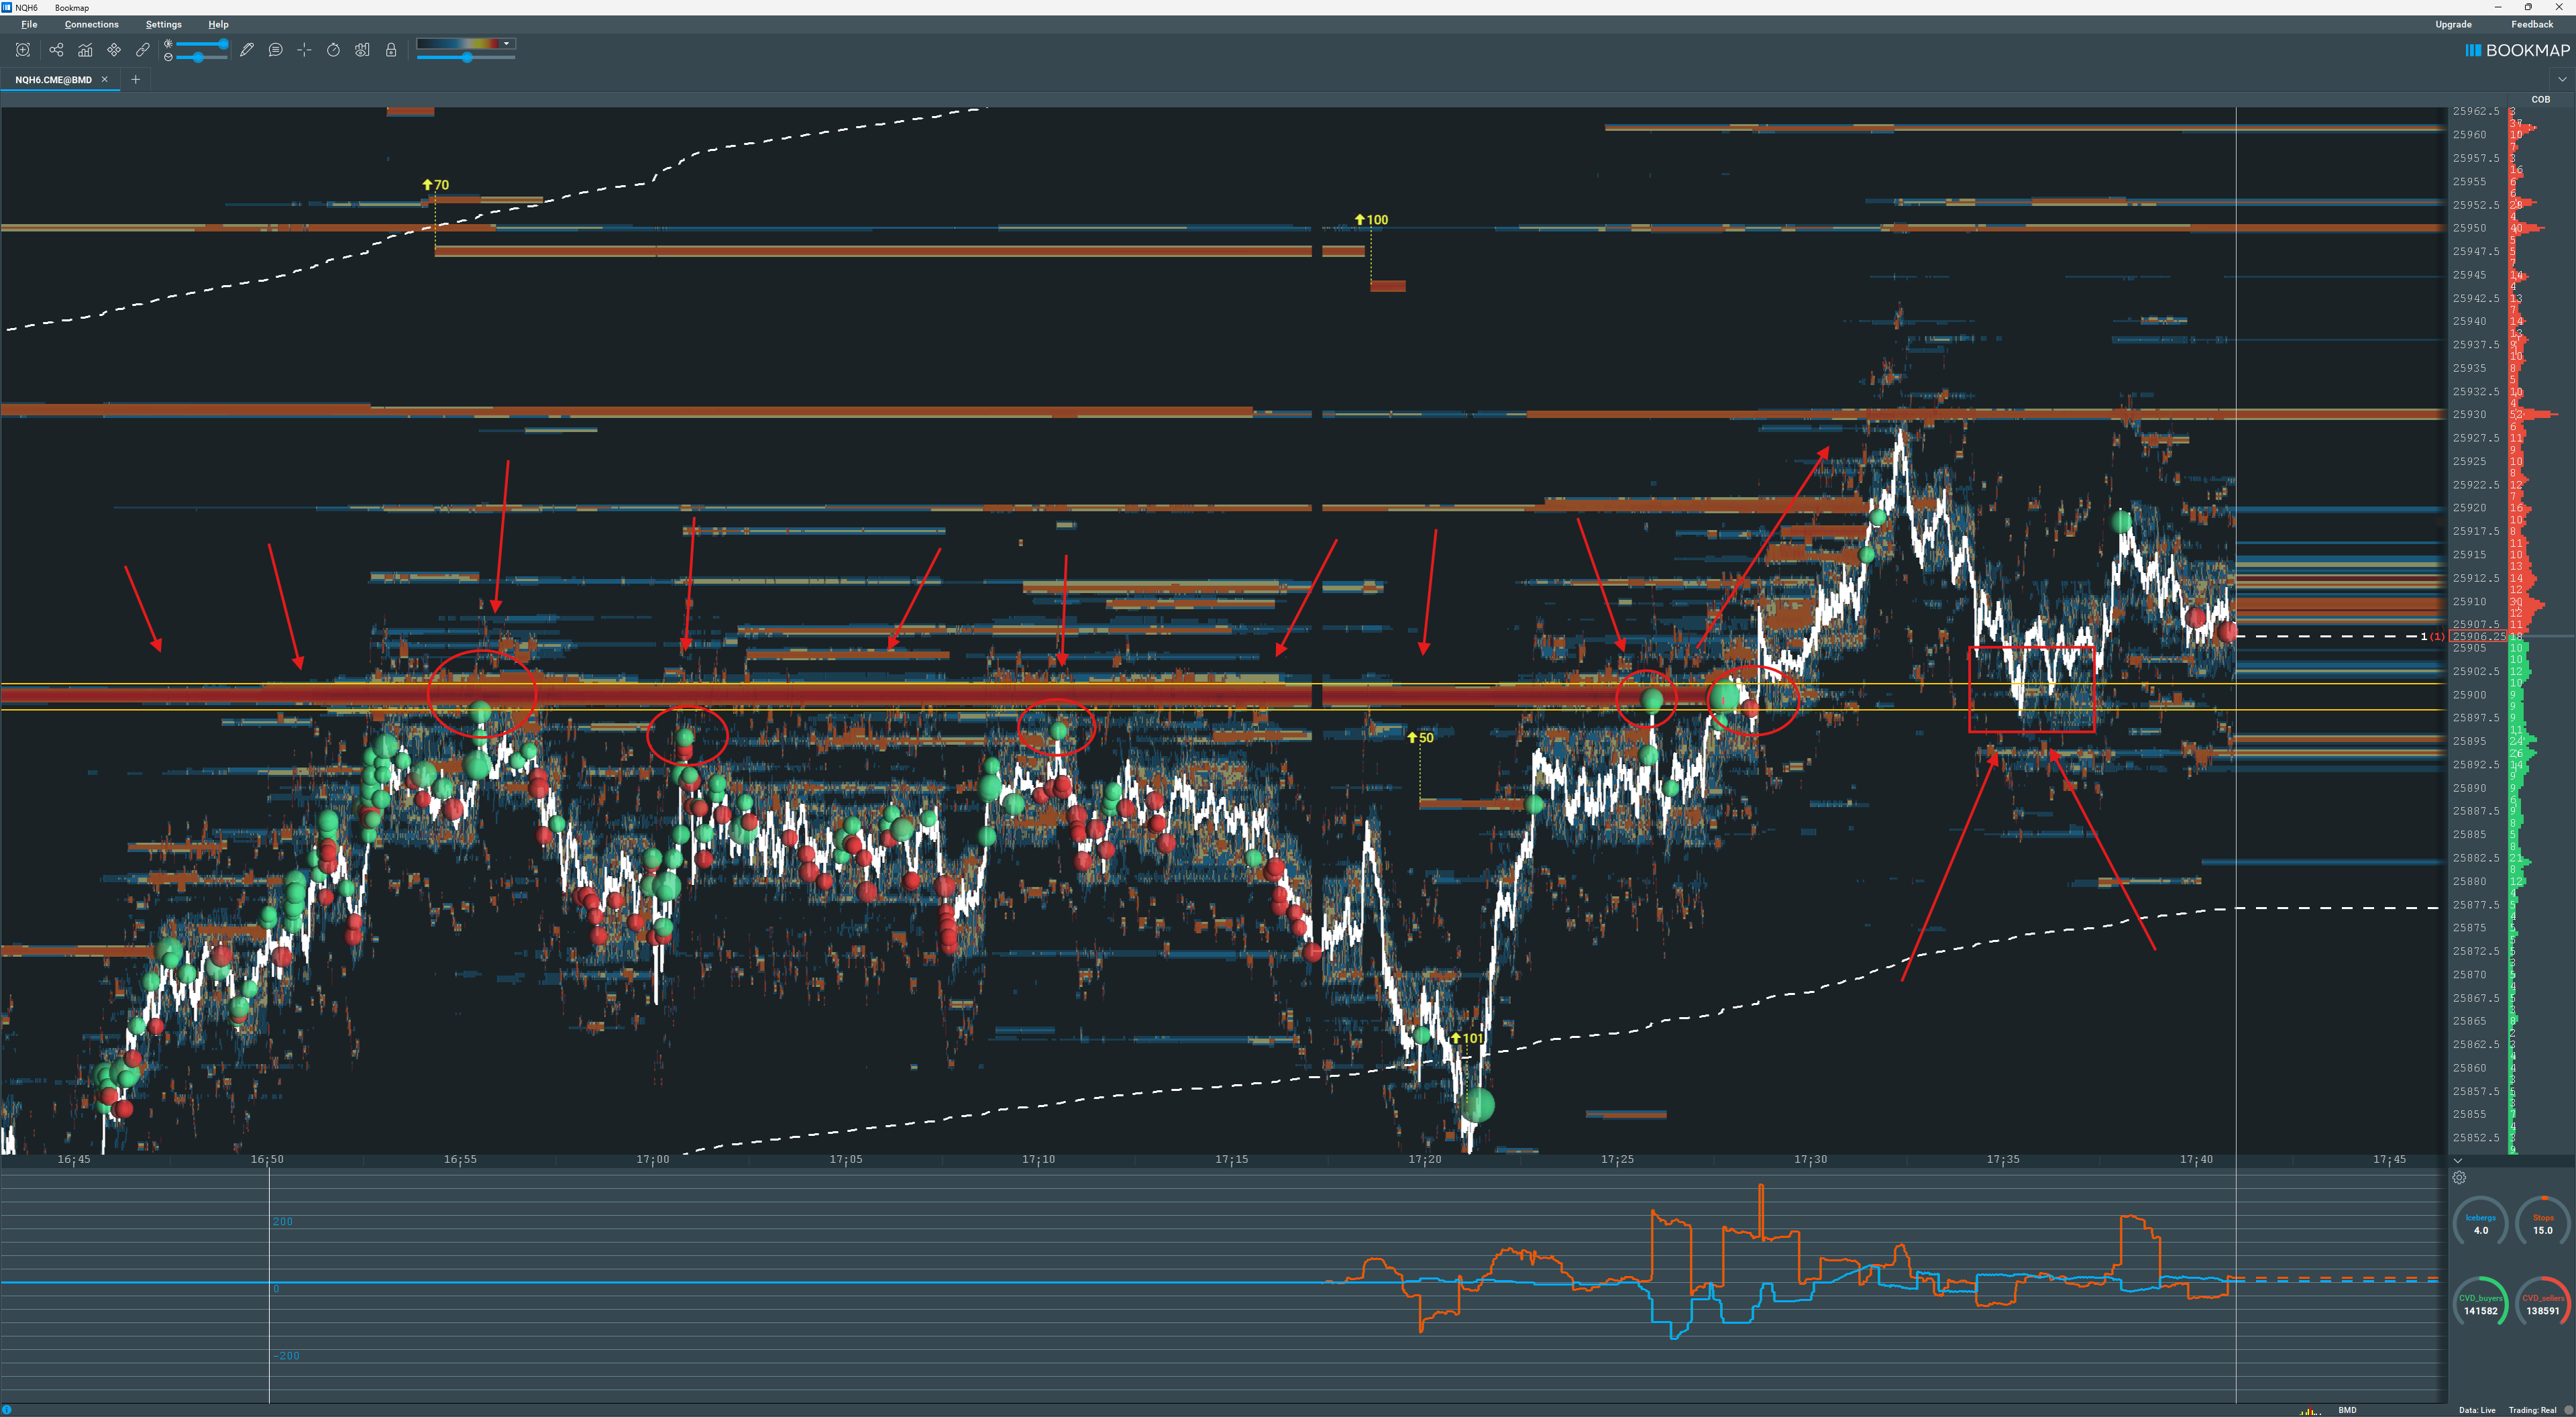Open the share icon in toolbar

56,50
